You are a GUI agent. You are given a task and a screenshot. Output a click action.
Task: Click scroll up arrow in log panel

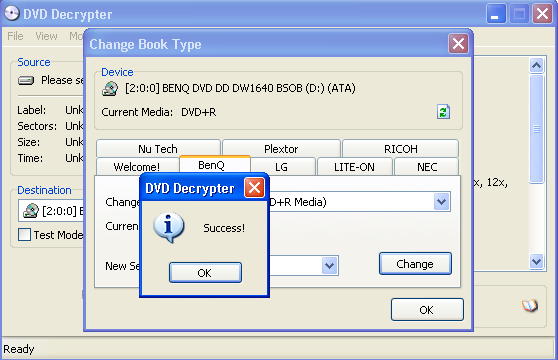click(536, 65)
